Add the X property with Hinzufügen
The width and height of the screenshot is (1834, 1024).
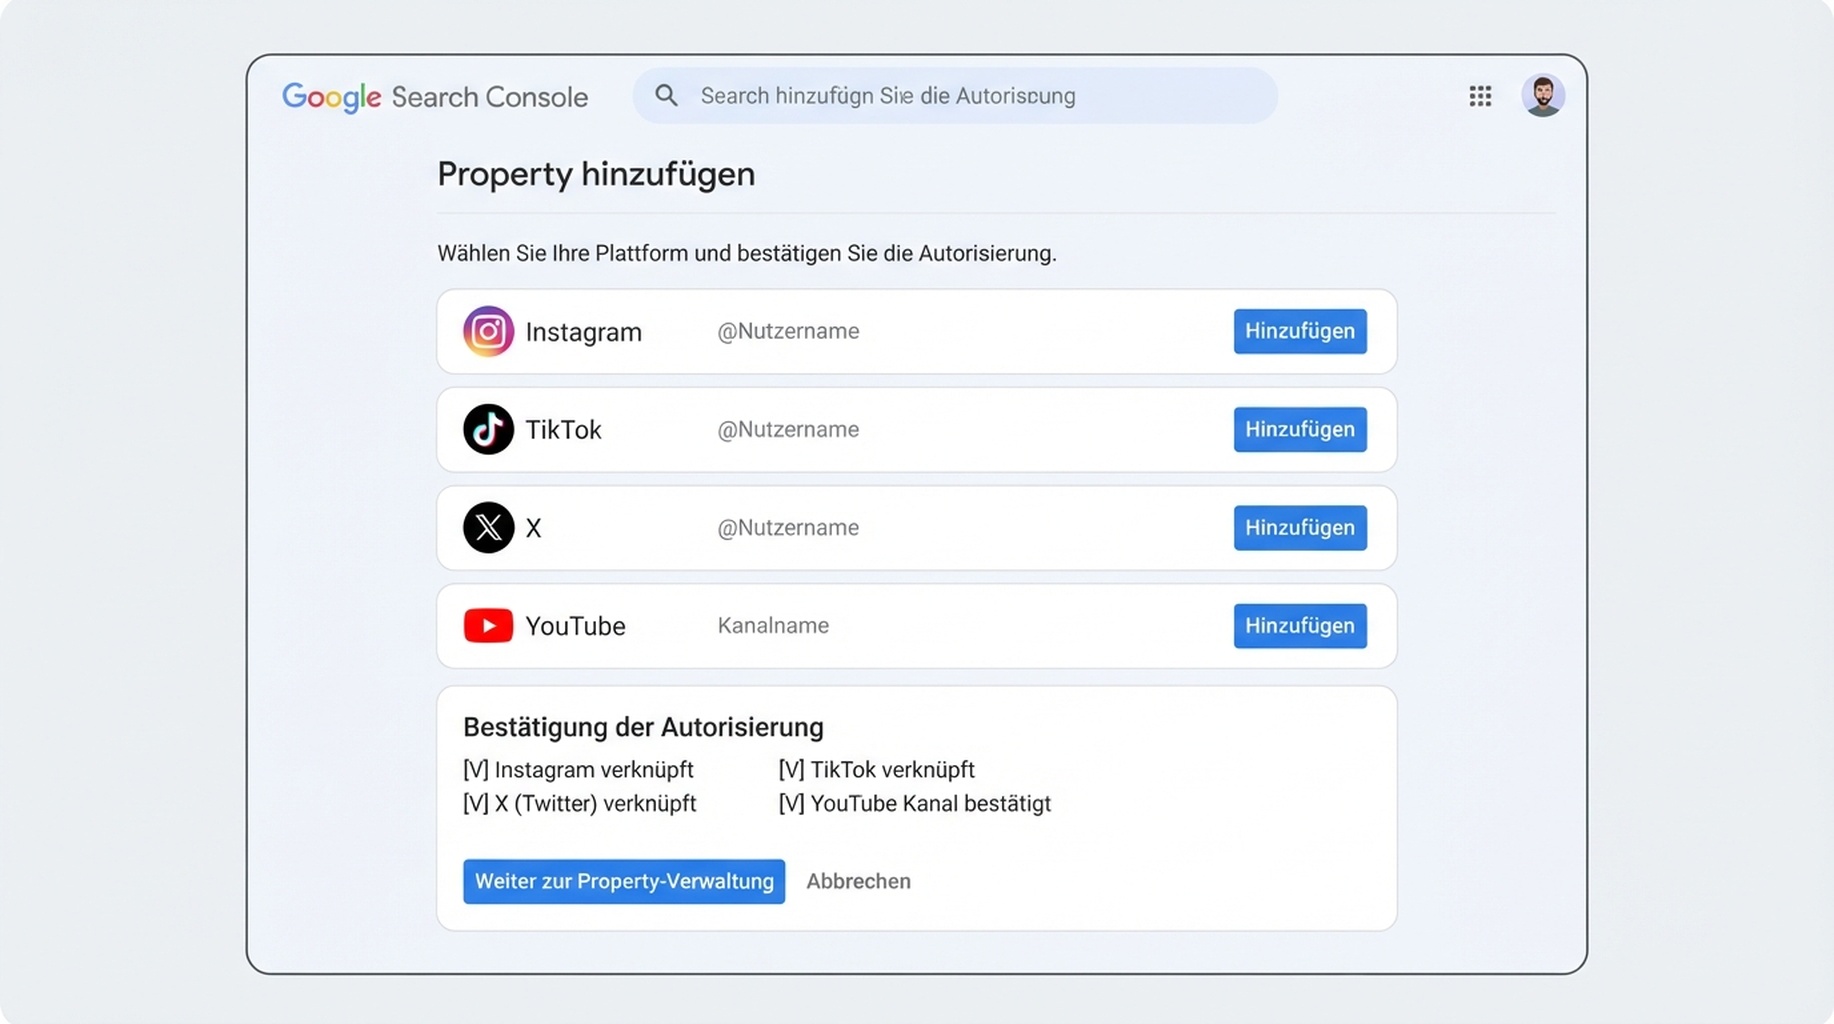[x=1300, y=527]
